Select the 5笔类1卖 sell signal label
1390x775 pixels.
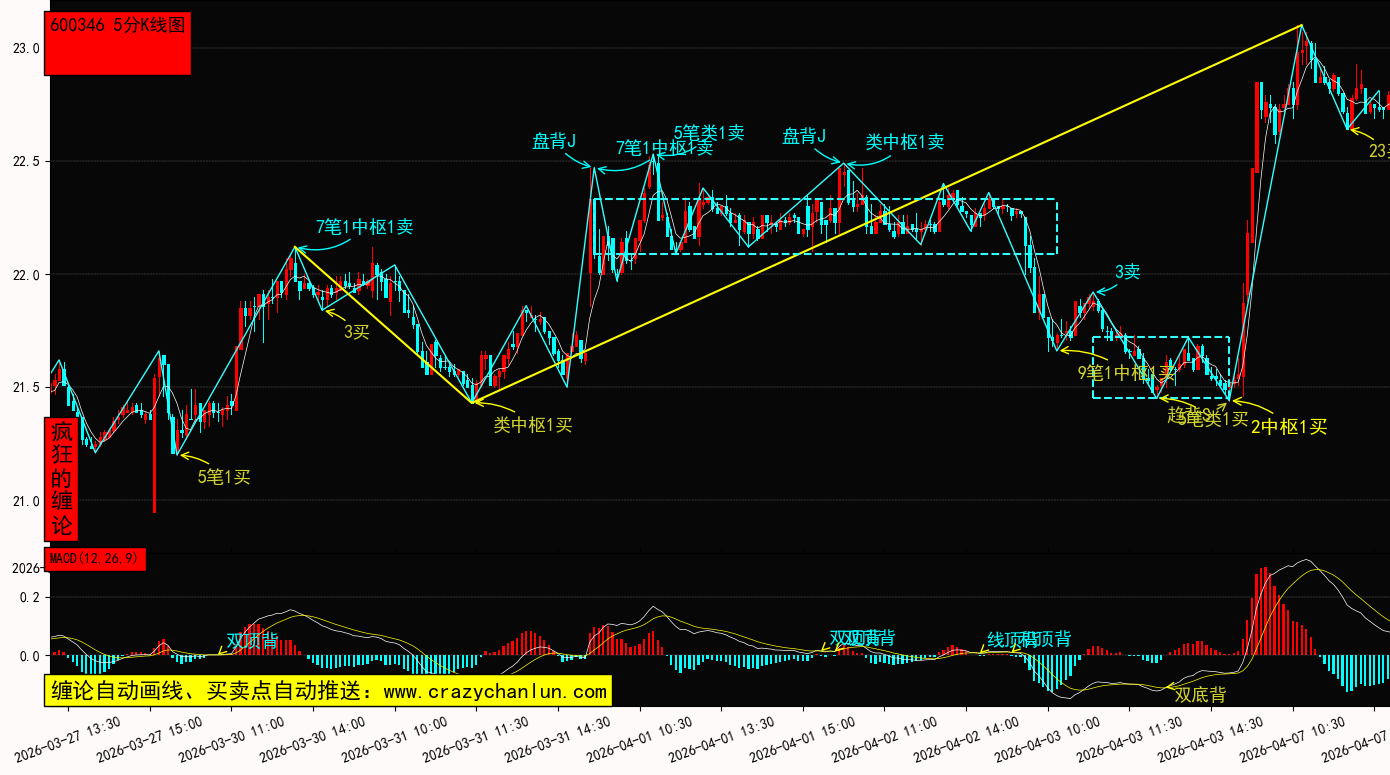pyautogui.click(x=708, y=132)
